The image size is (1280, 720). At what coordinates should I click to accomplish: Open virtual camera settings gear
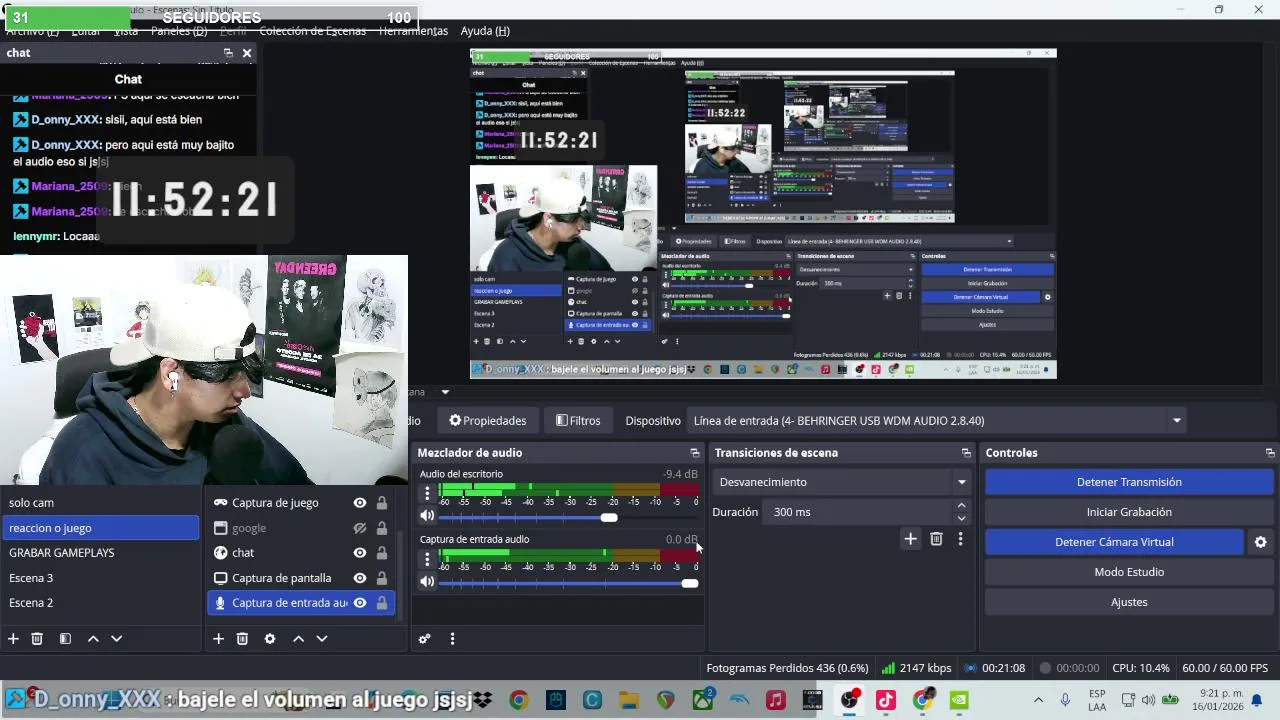click(1260, 542)
